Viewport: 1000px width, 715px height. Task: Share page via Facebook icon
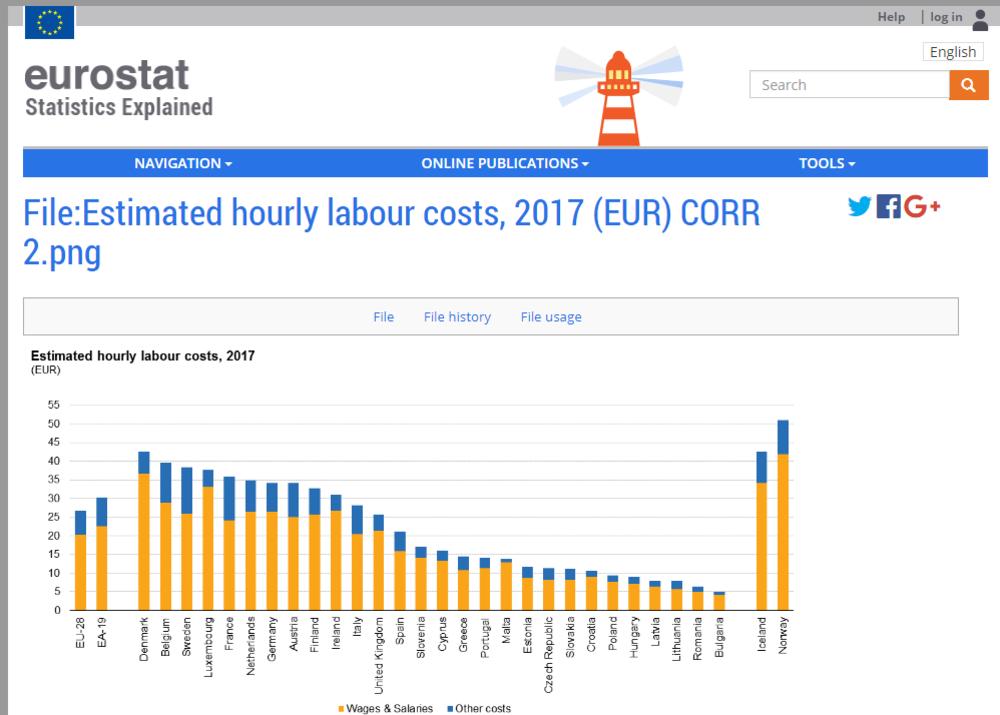coord(888,207)
